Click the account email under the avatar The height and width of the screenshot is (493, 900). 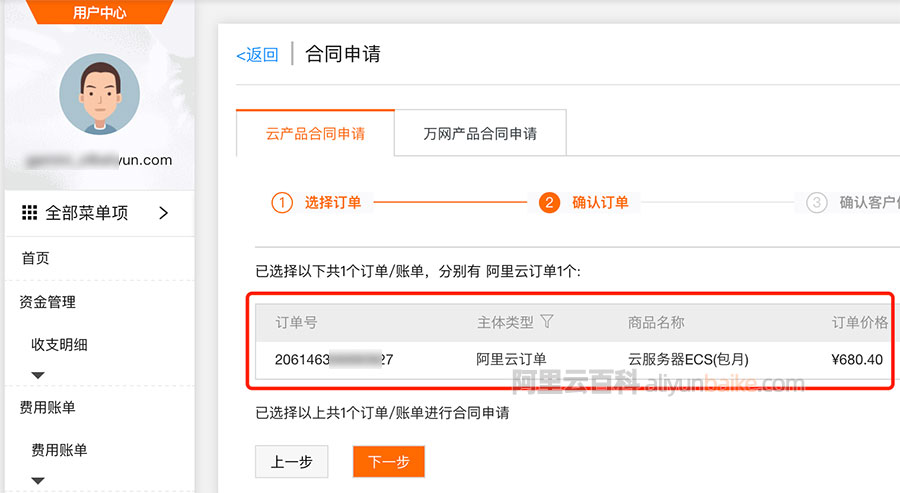99,160
